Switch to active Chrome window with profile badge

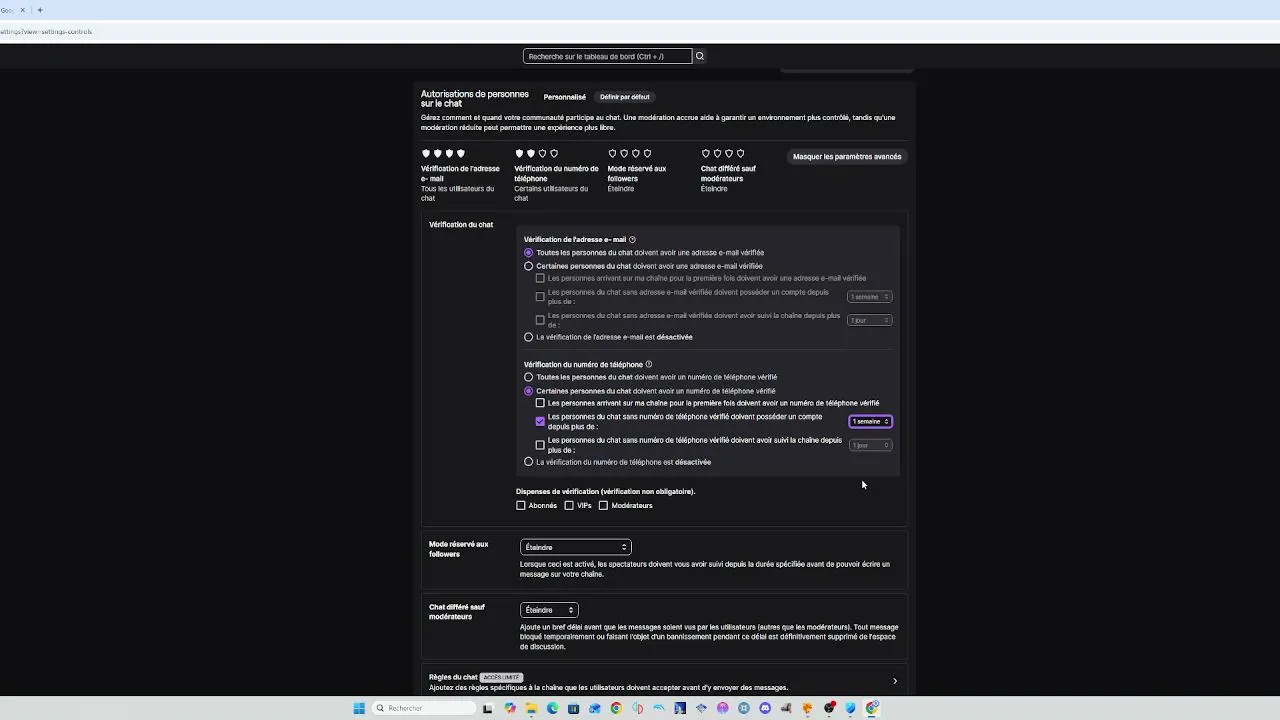[872, 708]
